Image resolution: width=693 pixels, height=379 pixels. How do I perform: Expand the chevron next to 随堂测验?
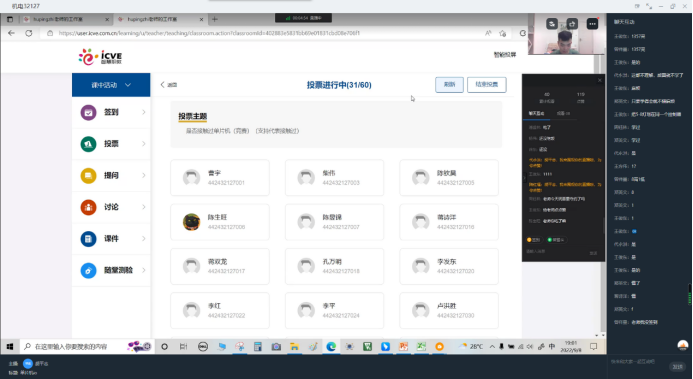(x=144, y=270)
